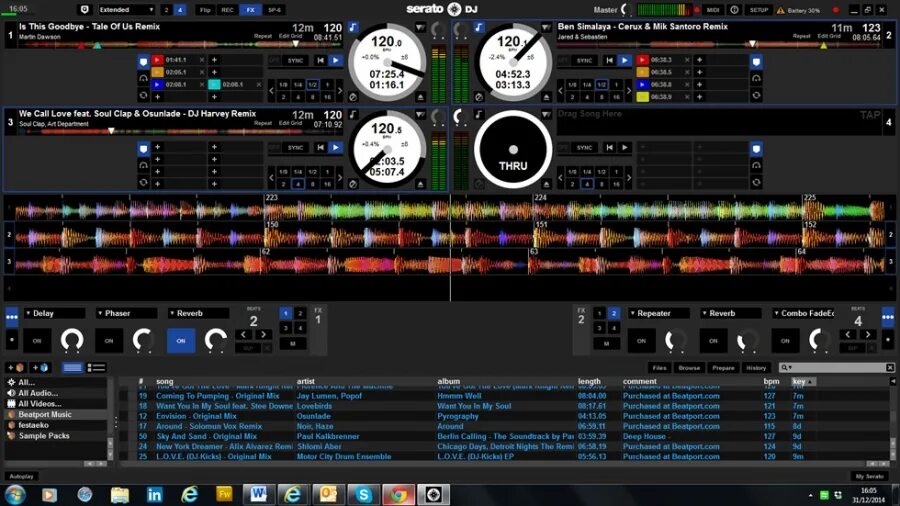
Task: Open cue points tab on deck 2
Action: (x=756, y=61)
